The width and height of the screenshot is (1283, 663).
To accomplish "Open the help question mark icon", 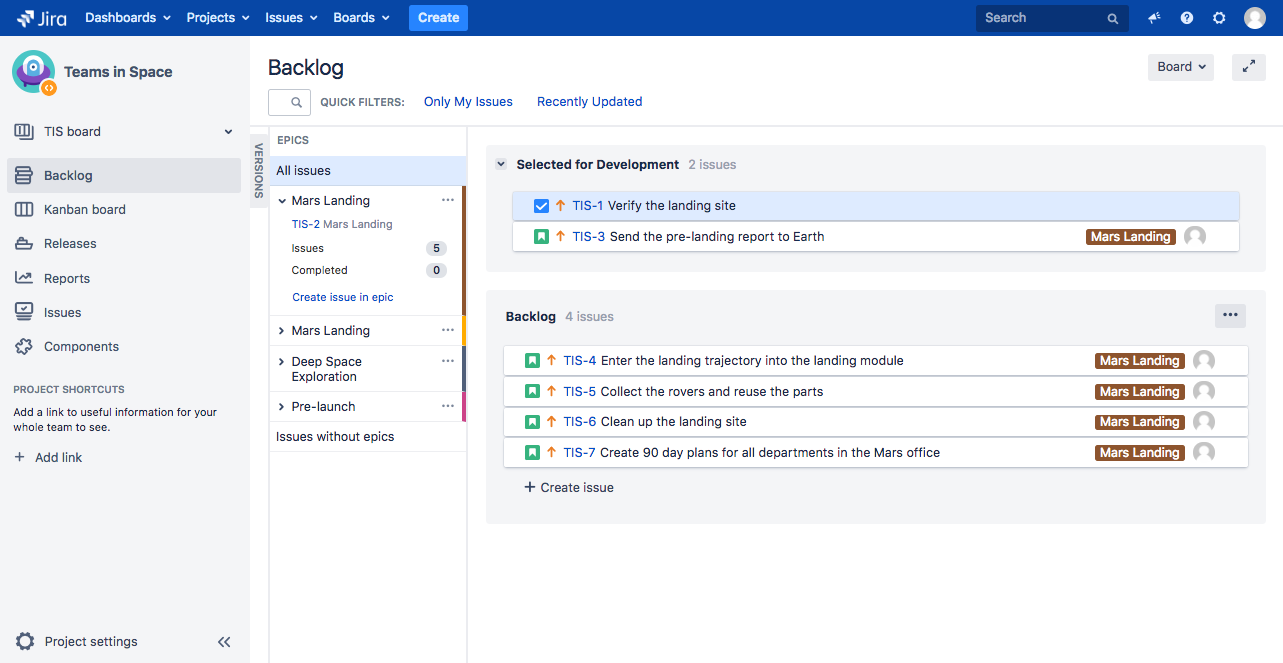I will (1187, 18).
